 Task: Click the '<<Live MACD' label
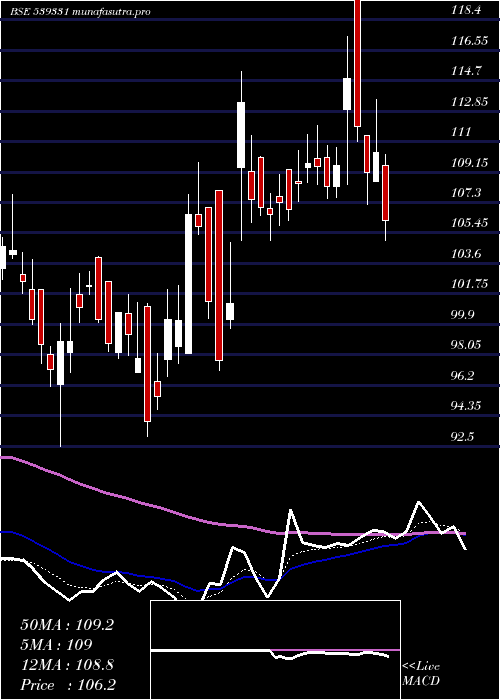pos(421,673)
